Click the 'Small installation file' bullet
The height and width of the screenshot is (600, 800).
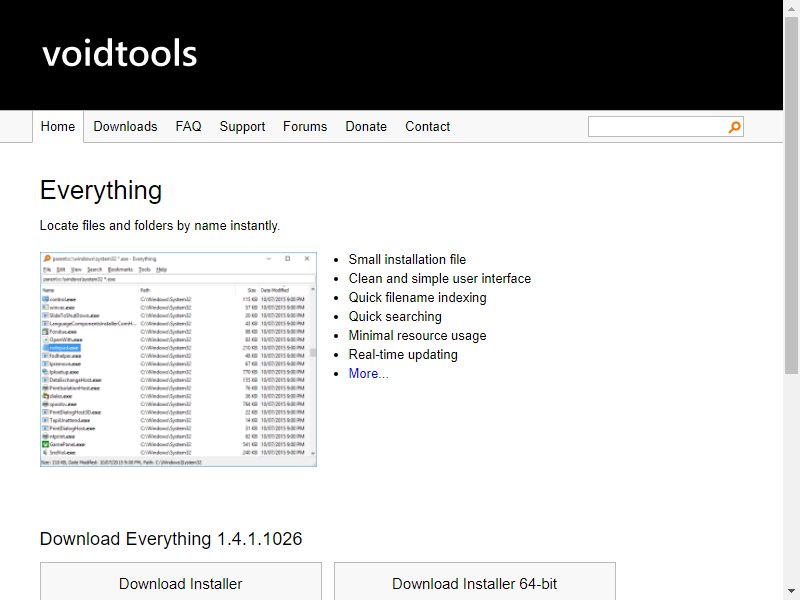tap(407, 259)
